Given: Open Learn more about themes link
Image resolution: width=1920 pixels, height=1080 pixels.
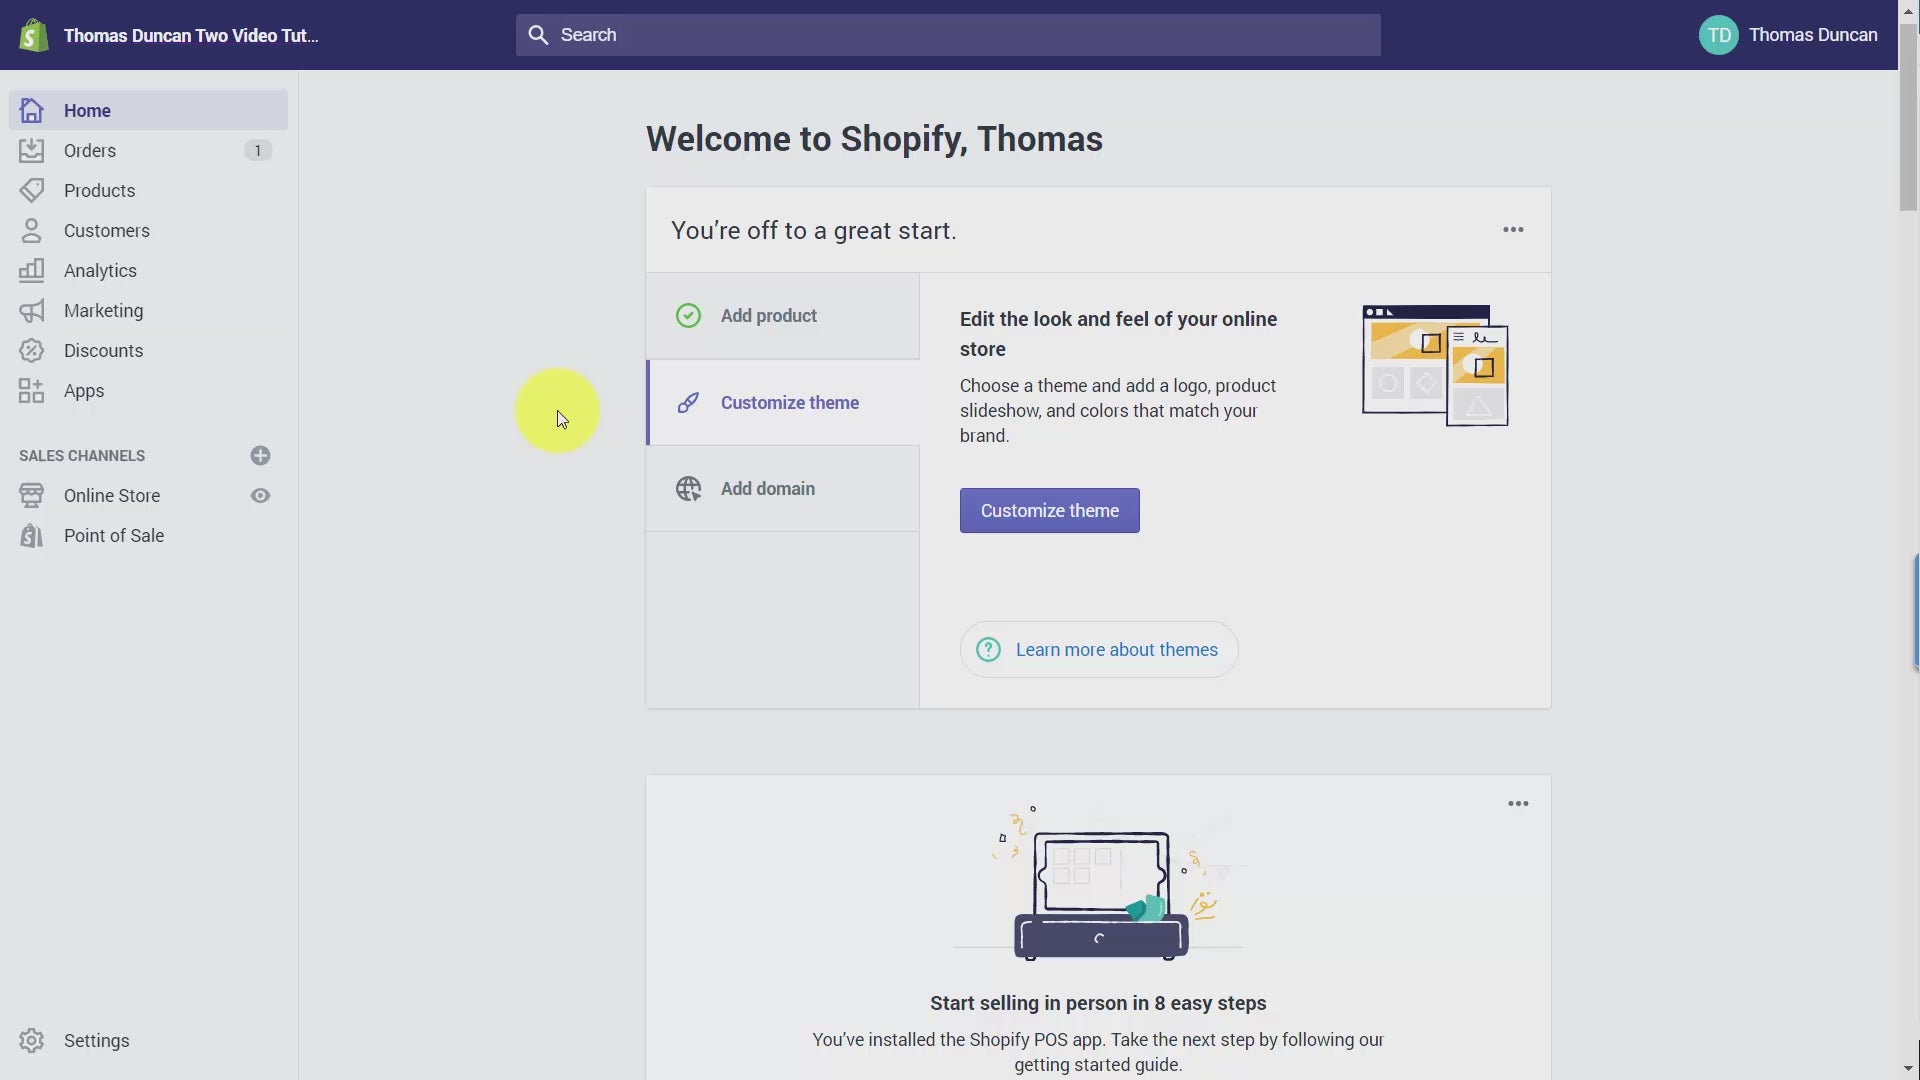Looking at the screenshot, I should (1099, 650).
